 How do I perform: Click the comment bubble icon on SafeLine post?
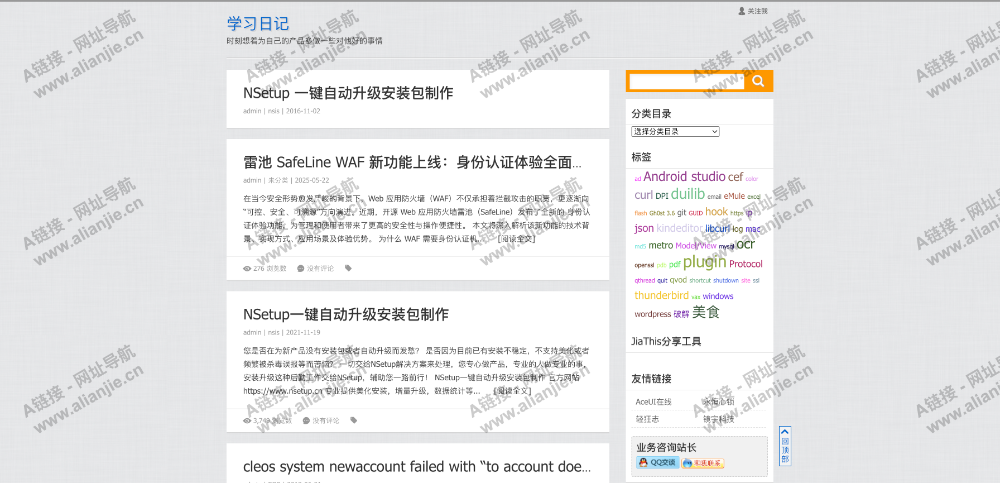[299, 268]
